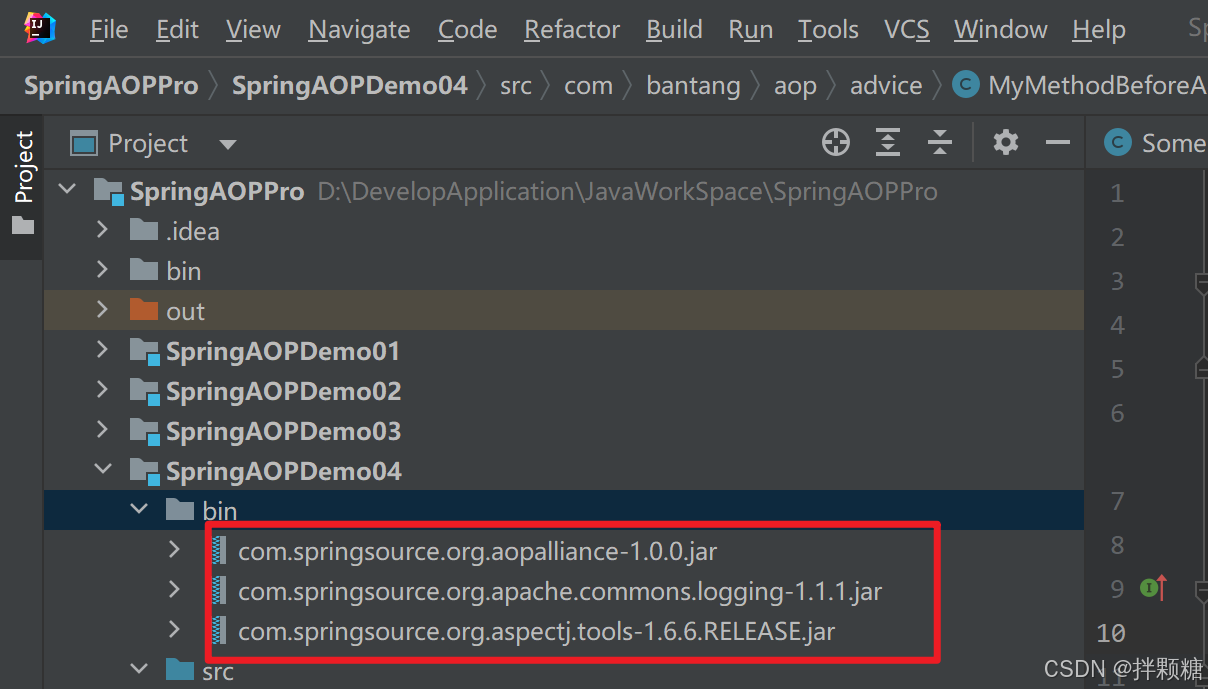
Task: Expand the top-level bin folder
Action: coord(102,269)
